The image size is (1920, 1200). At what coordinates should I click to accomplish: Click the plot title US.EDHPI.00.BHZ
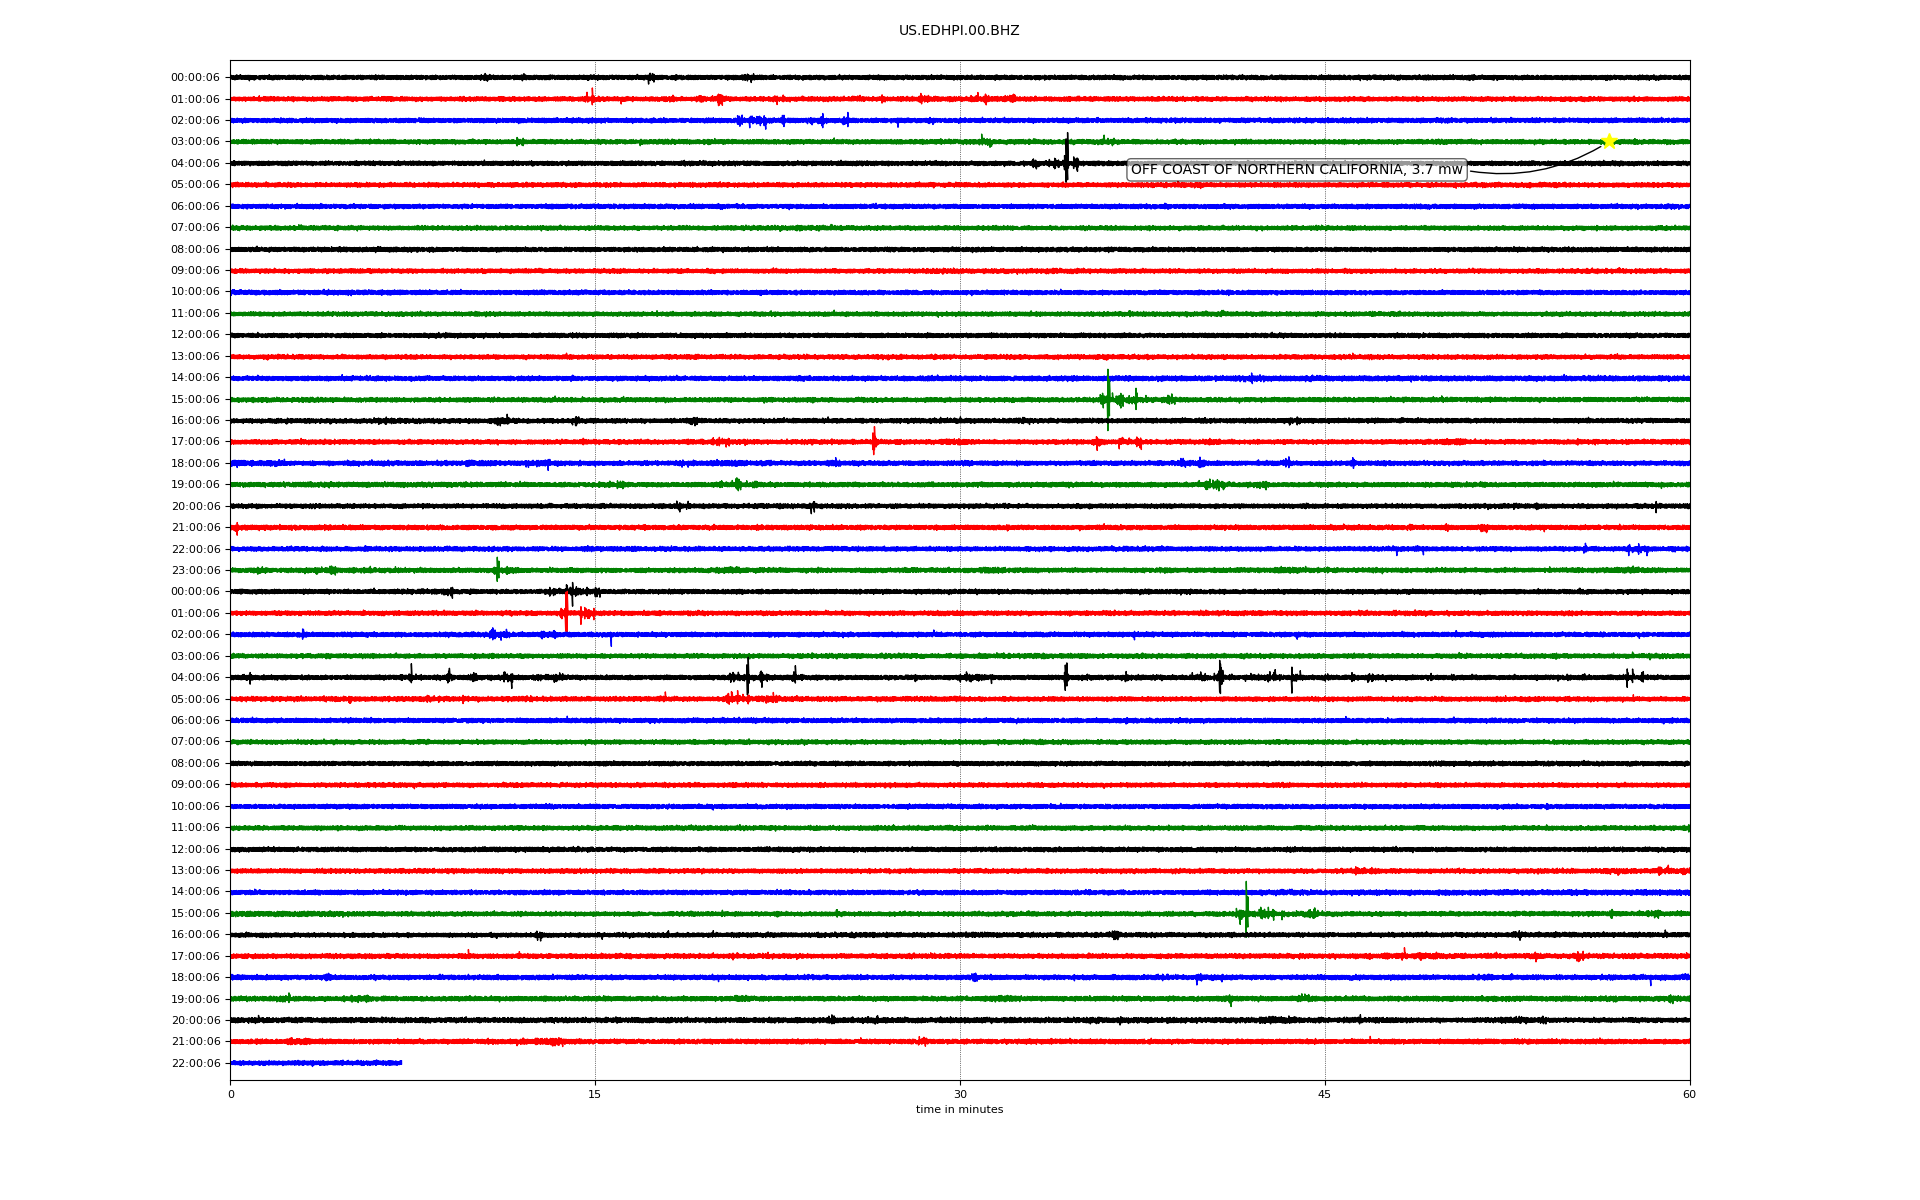coord(958,31)
